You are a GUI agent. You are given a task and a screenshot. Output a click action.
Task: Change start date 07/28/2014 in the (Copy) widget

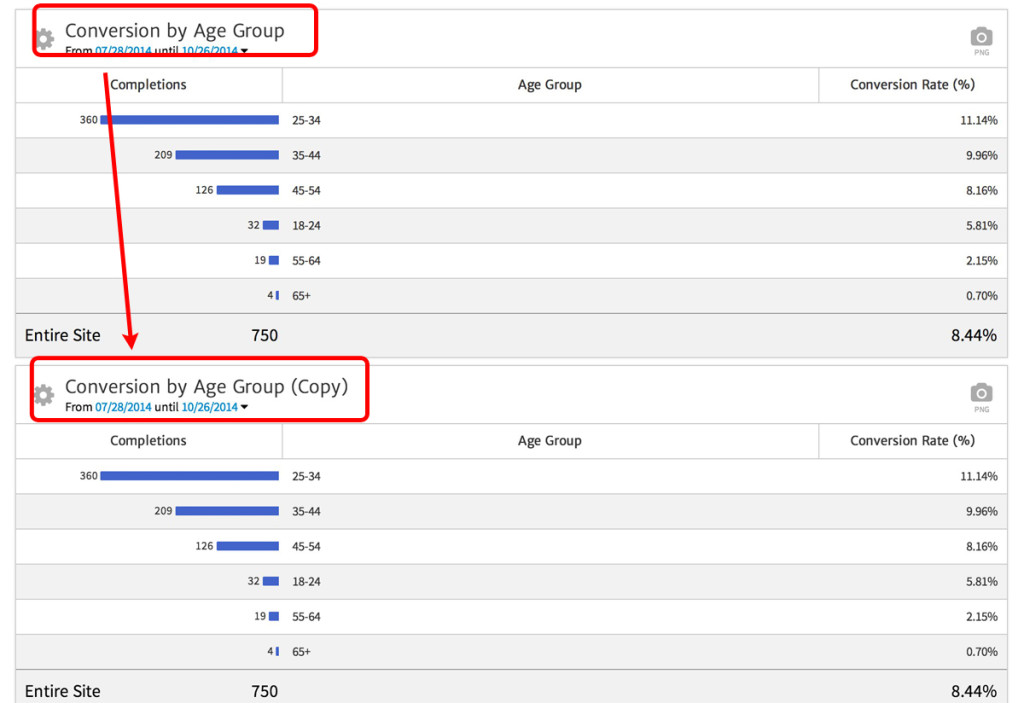point(123,407)
